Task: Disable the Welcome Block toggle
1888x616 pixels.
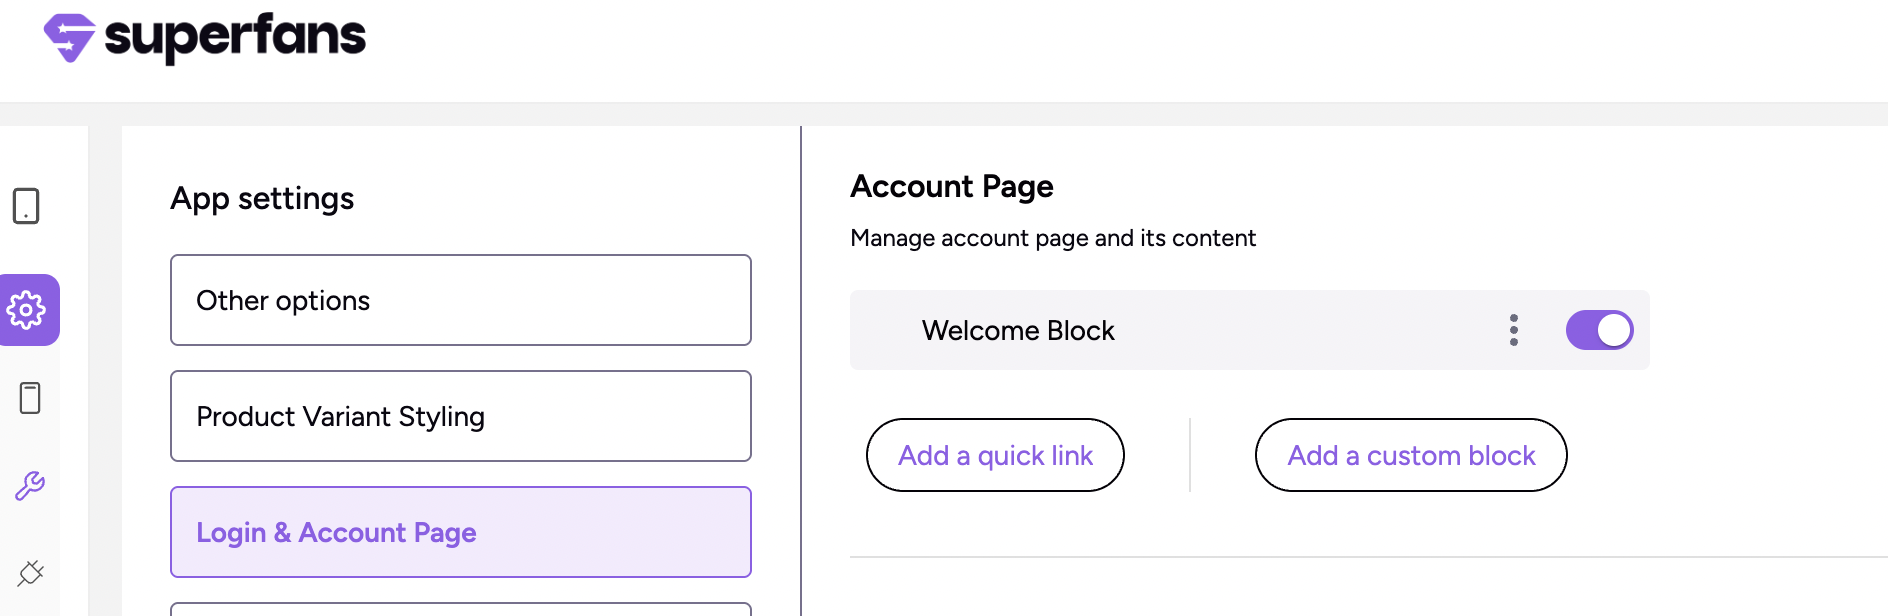Action: click(1599, 330)
